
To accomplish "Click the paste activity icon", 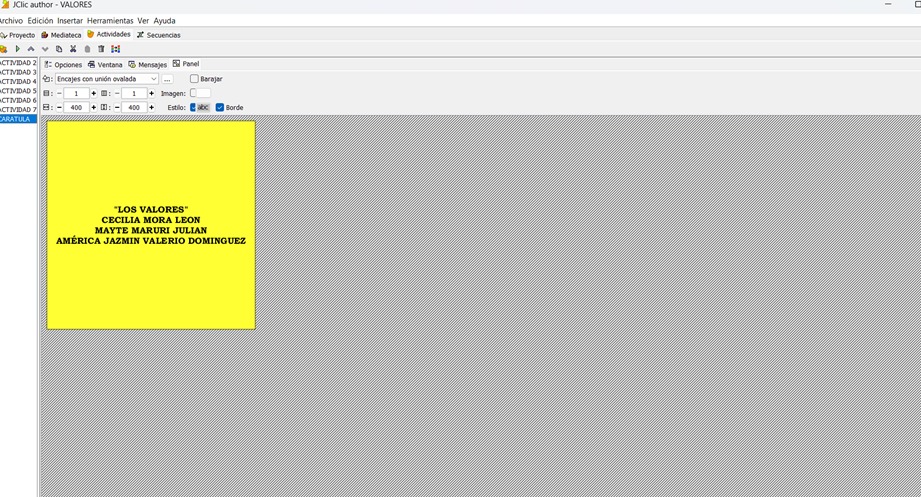I will pyautogui.click(x=87, y=49).
